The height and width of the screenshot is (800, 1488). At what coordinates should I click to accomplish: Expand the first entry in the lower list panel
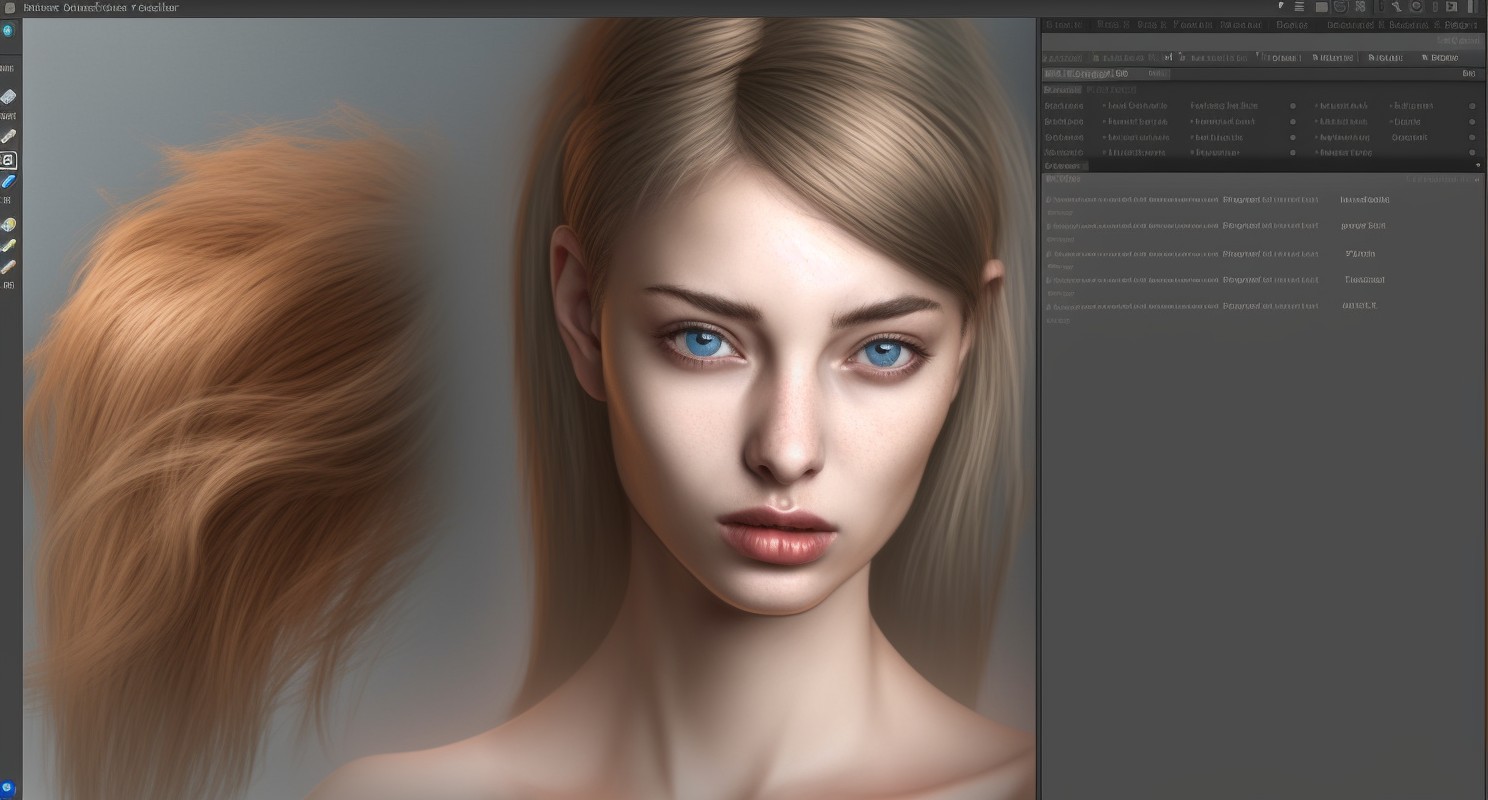click(x=1048, y=200)
